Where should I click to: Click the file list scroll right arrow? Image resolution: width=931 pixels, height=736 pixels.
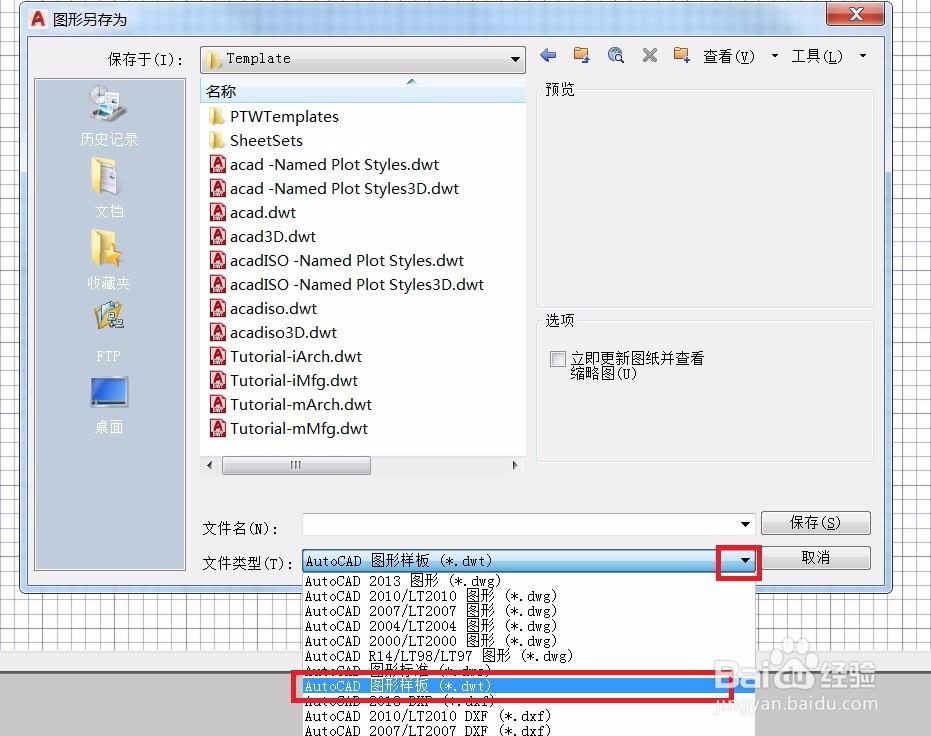coord(515,465)
